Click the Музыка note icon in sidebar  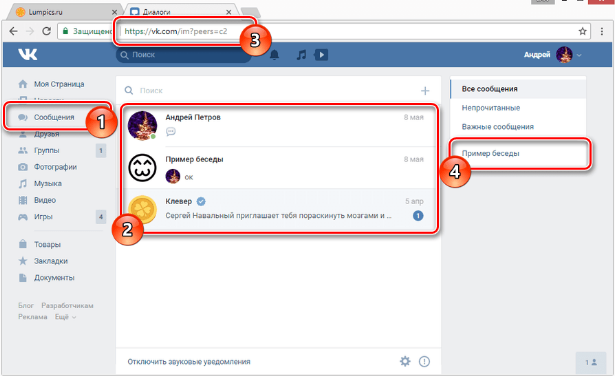click(x=23, y=183)
